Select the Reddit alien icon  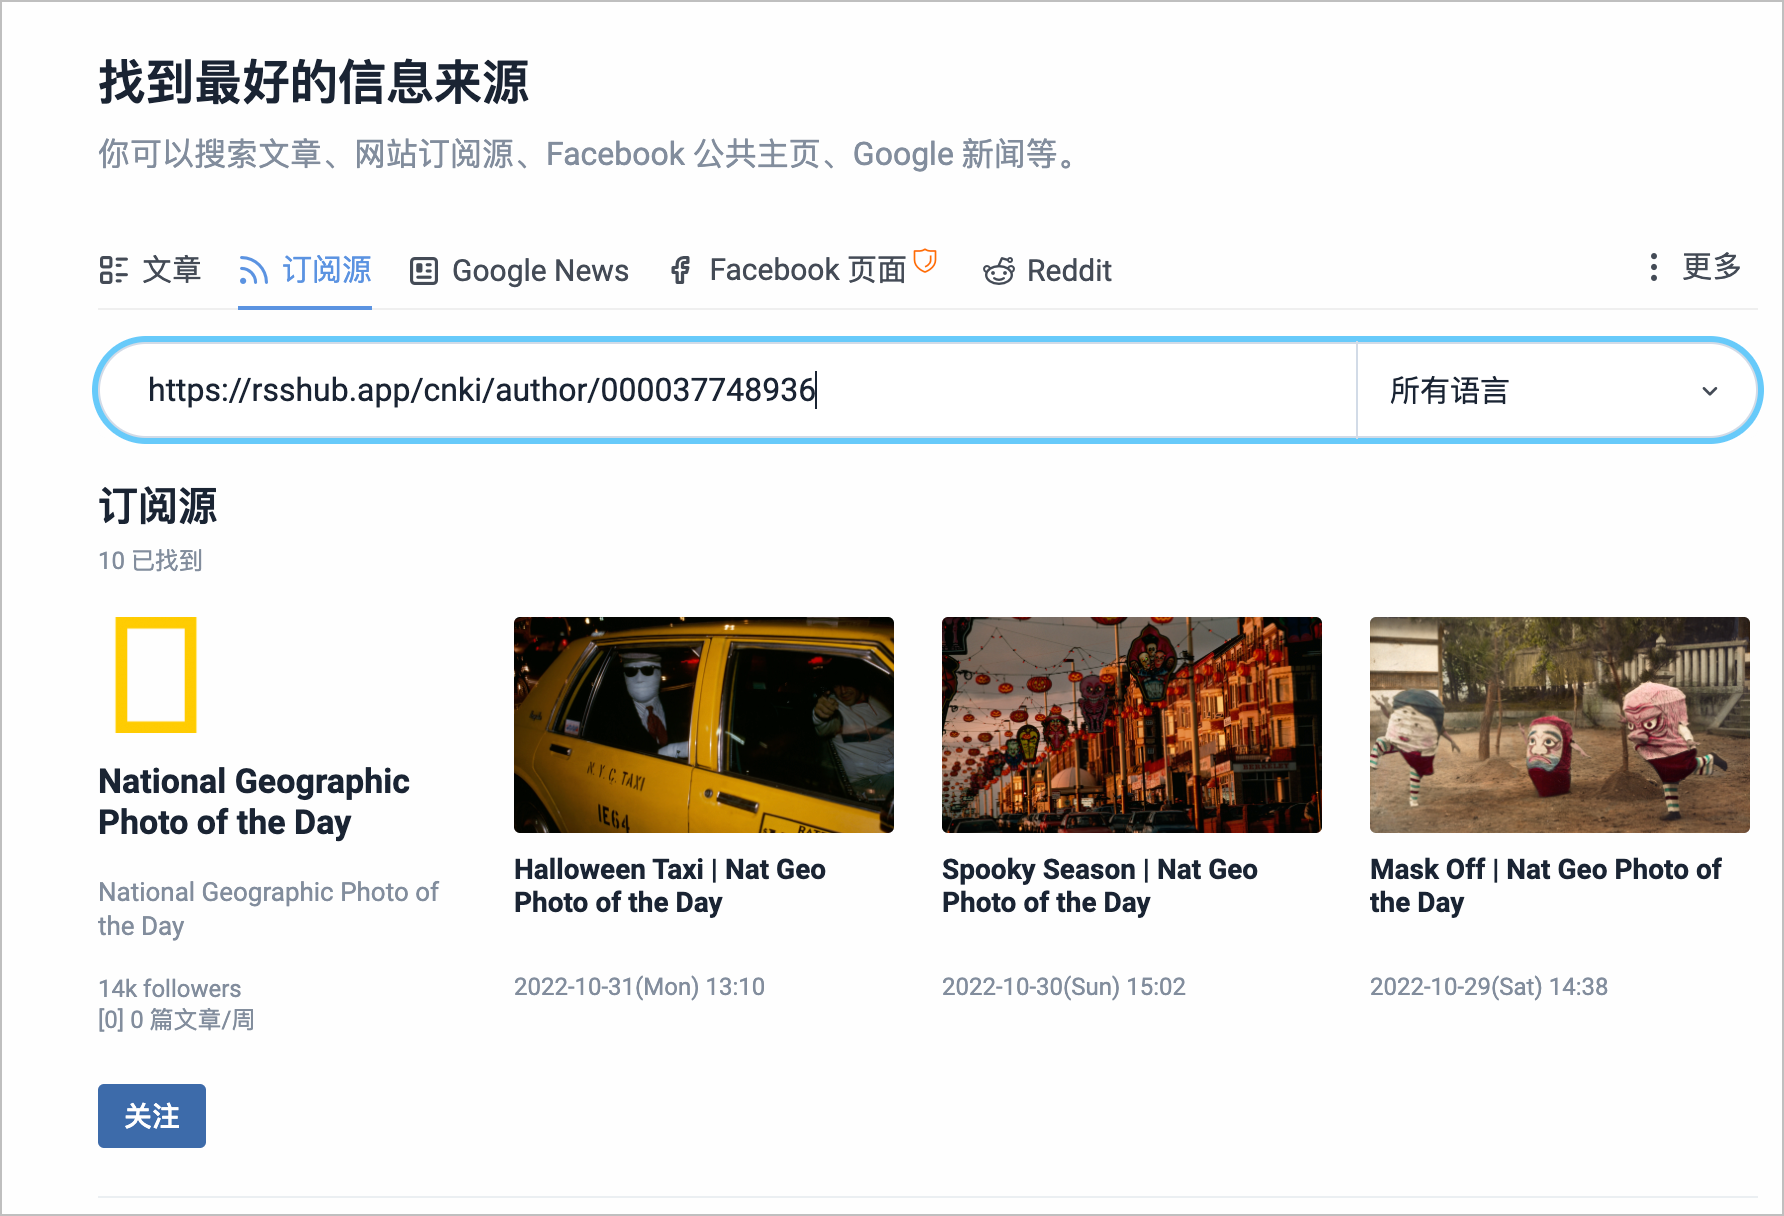point(1000,270)
